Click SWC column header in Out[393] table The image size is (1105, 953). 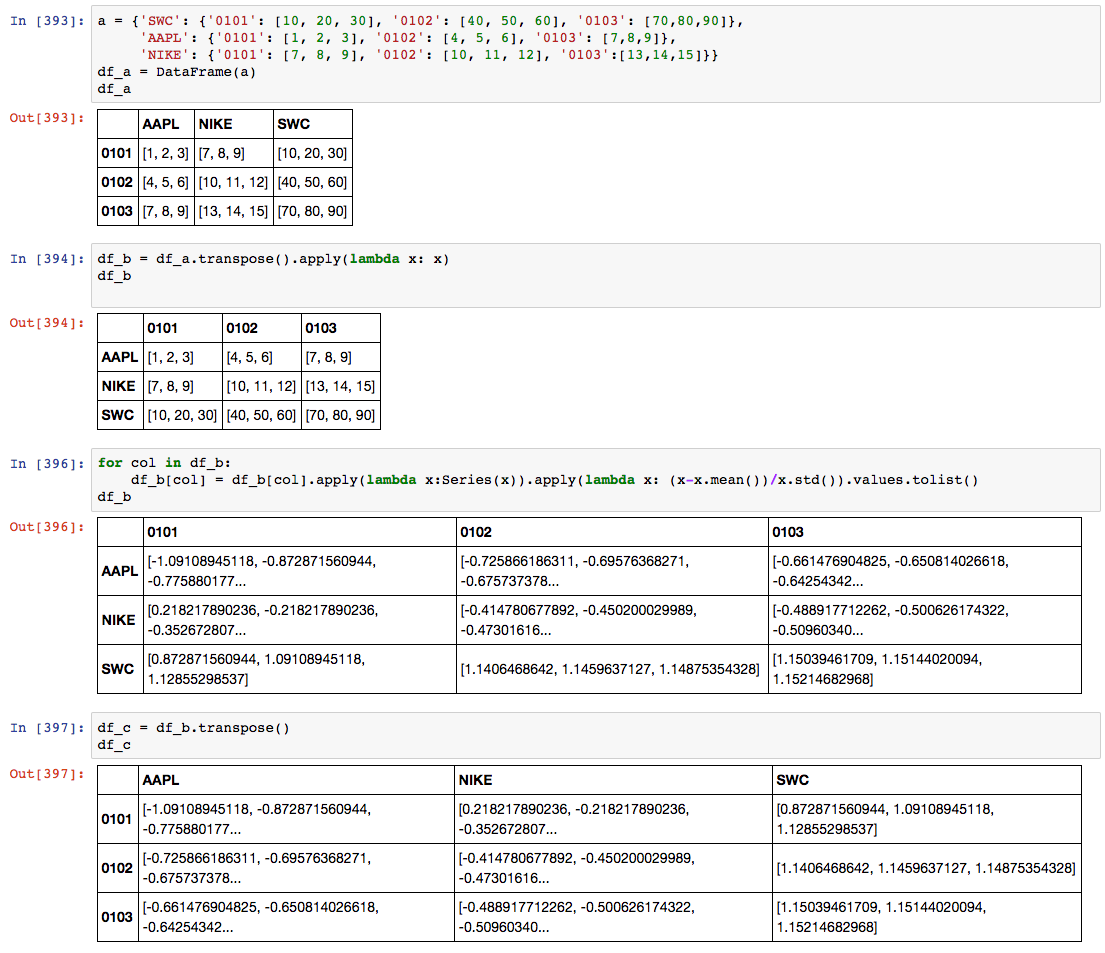[x=312, y=124]
